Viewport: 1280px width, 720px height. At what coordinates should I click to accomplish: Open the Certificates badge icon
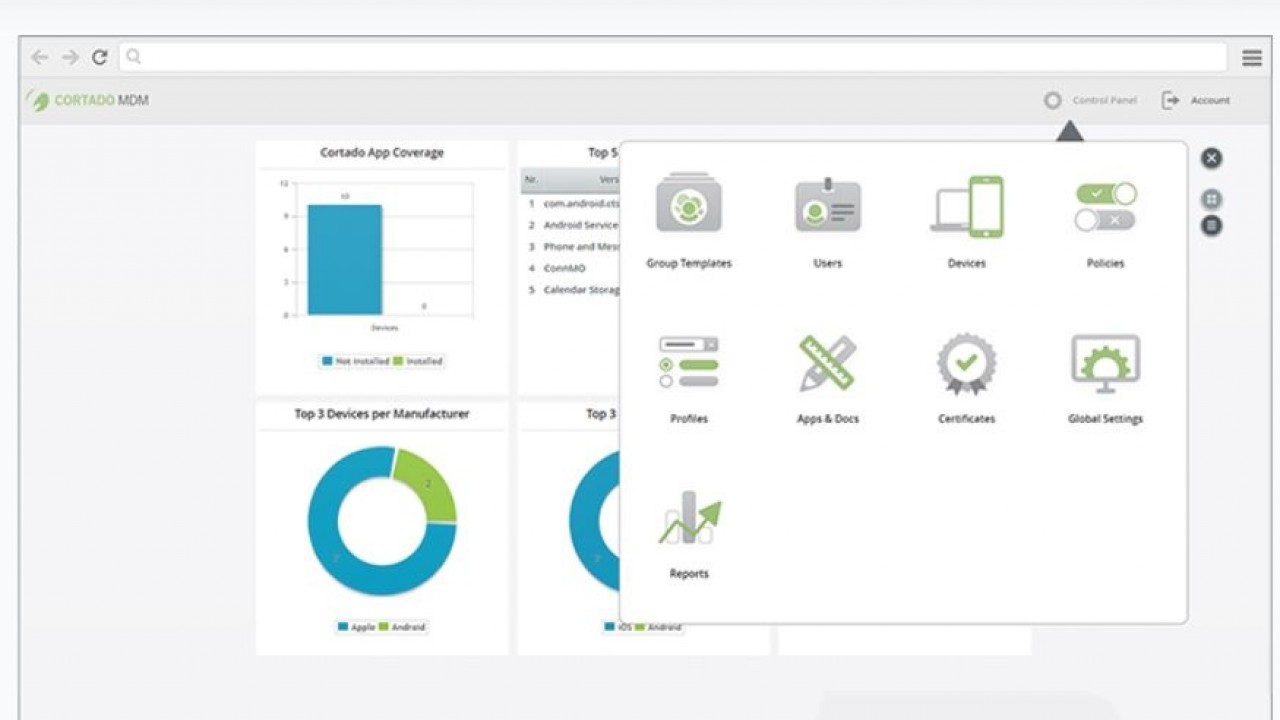[966, 363]
